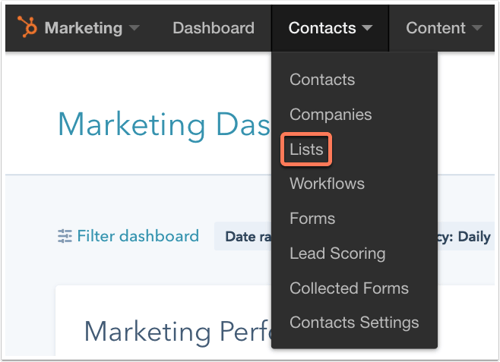
Task: Open the Marketing dropdown in navbar
Action: 92,28
